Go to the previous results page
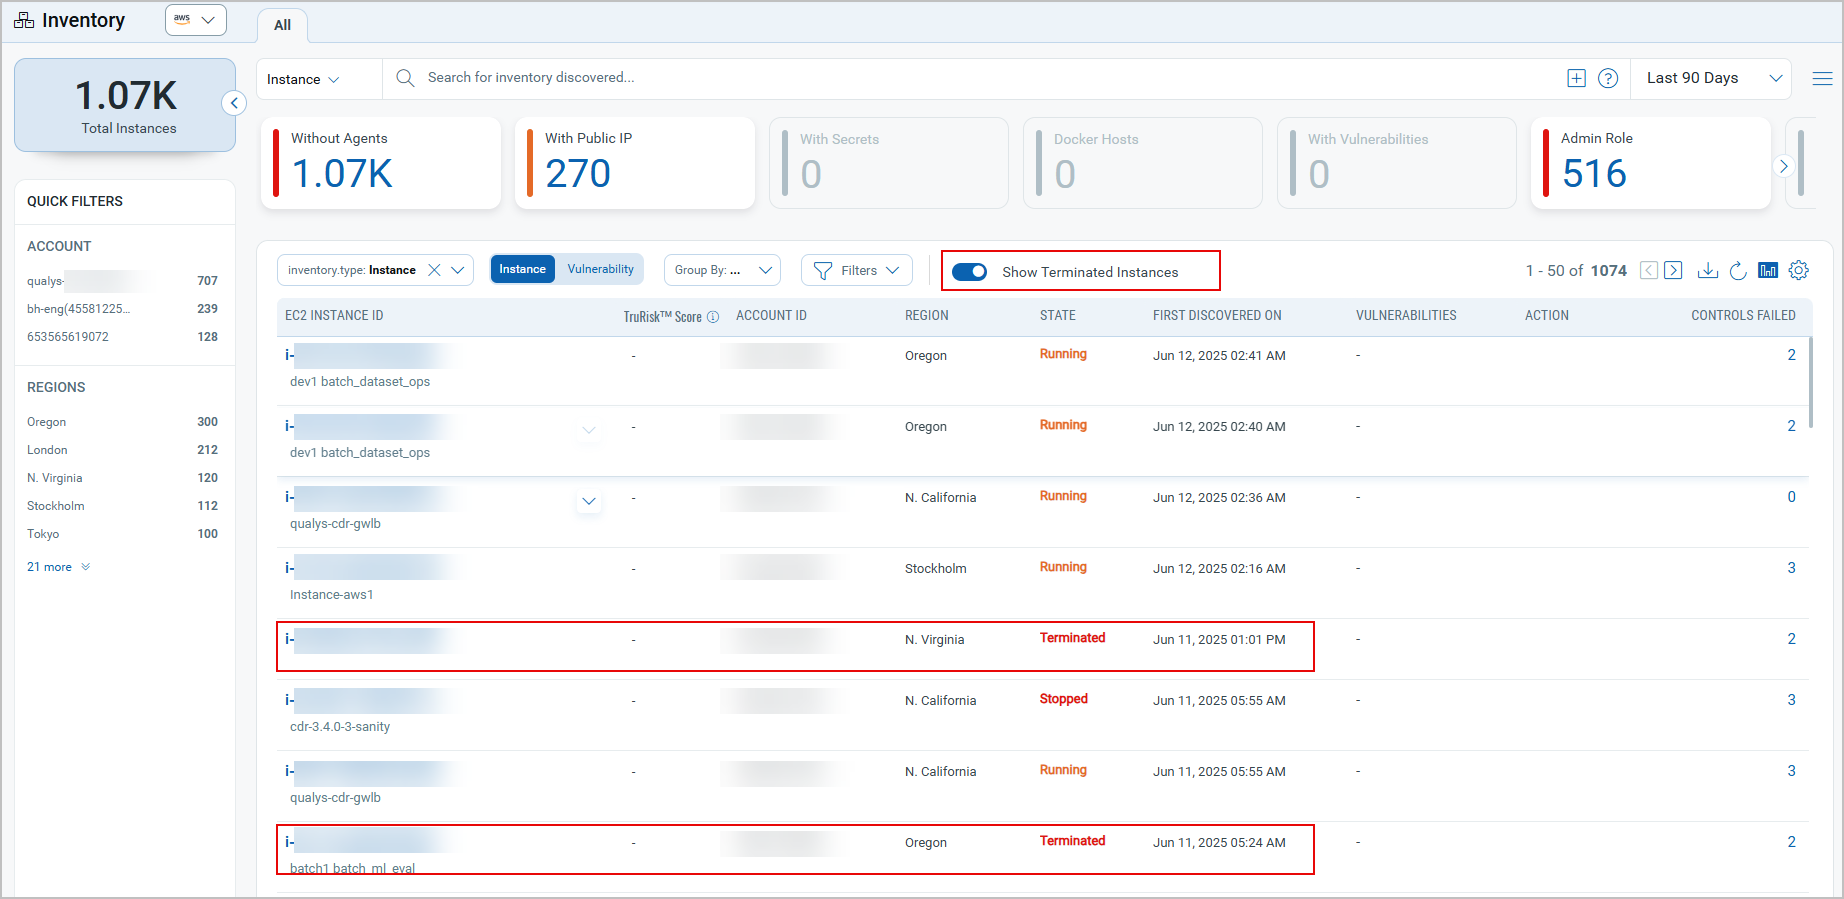This screenshot has height=899, width=1844. (x=1649, y=270)
